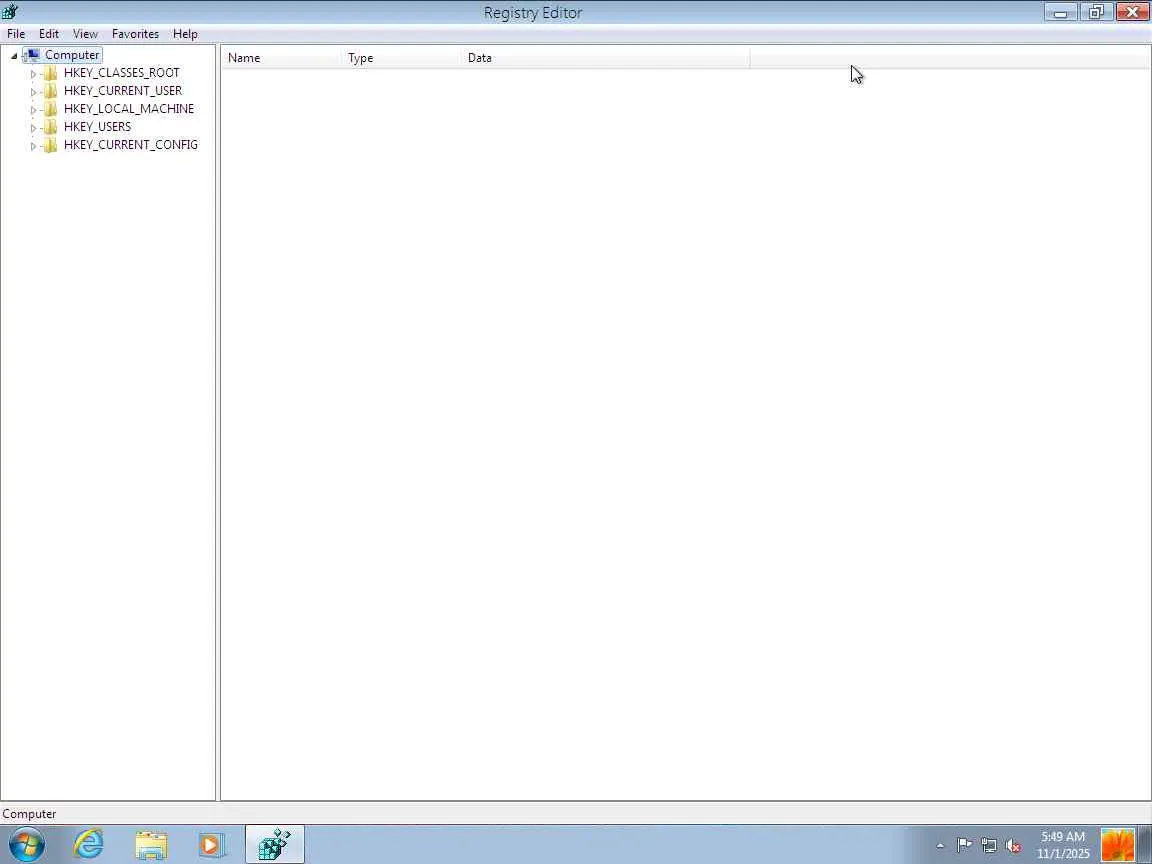Click the Registry Editor title bar icon
Viewport: 1152px width, 864px height.
click(10, 12)
